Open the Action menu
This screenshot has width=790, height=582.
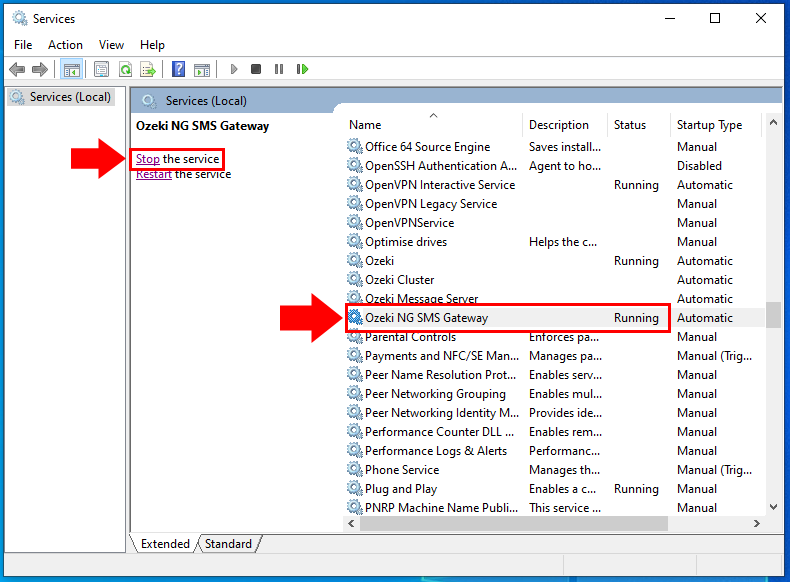pos(65,45)
